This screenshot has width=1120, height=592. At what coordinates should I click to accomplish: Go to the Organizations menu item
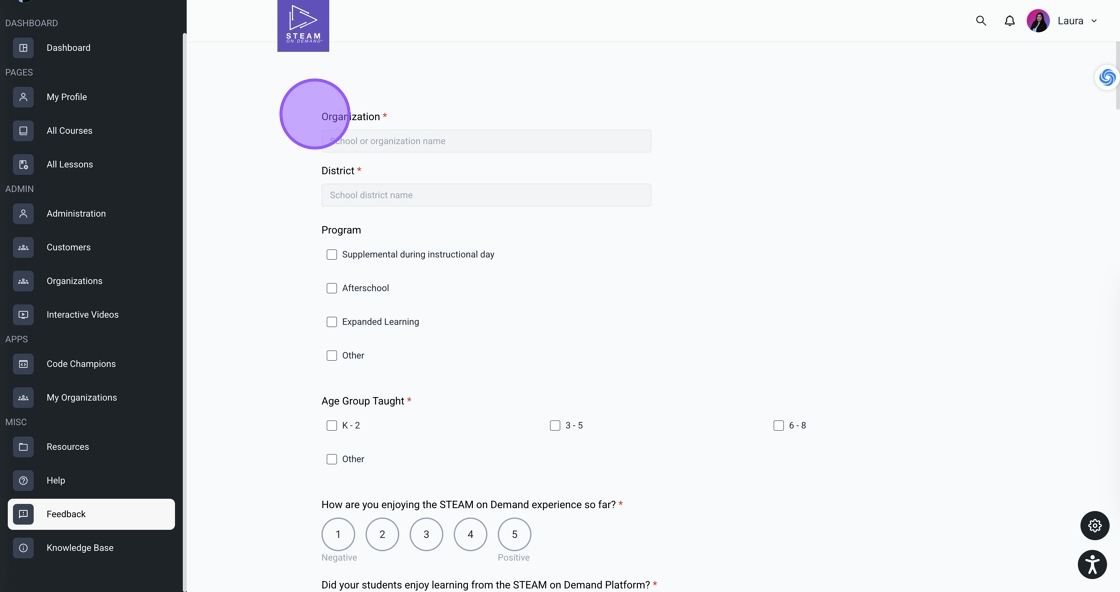pyautogui.click(x=74, y=281)
